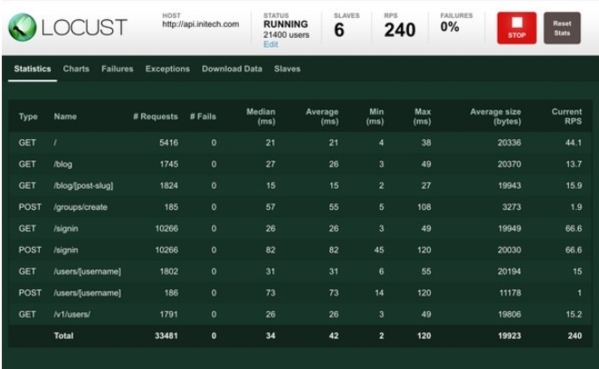Sort by Current RPS column header
The width and height of the screenshot is (599, 369).
(567, 117)
